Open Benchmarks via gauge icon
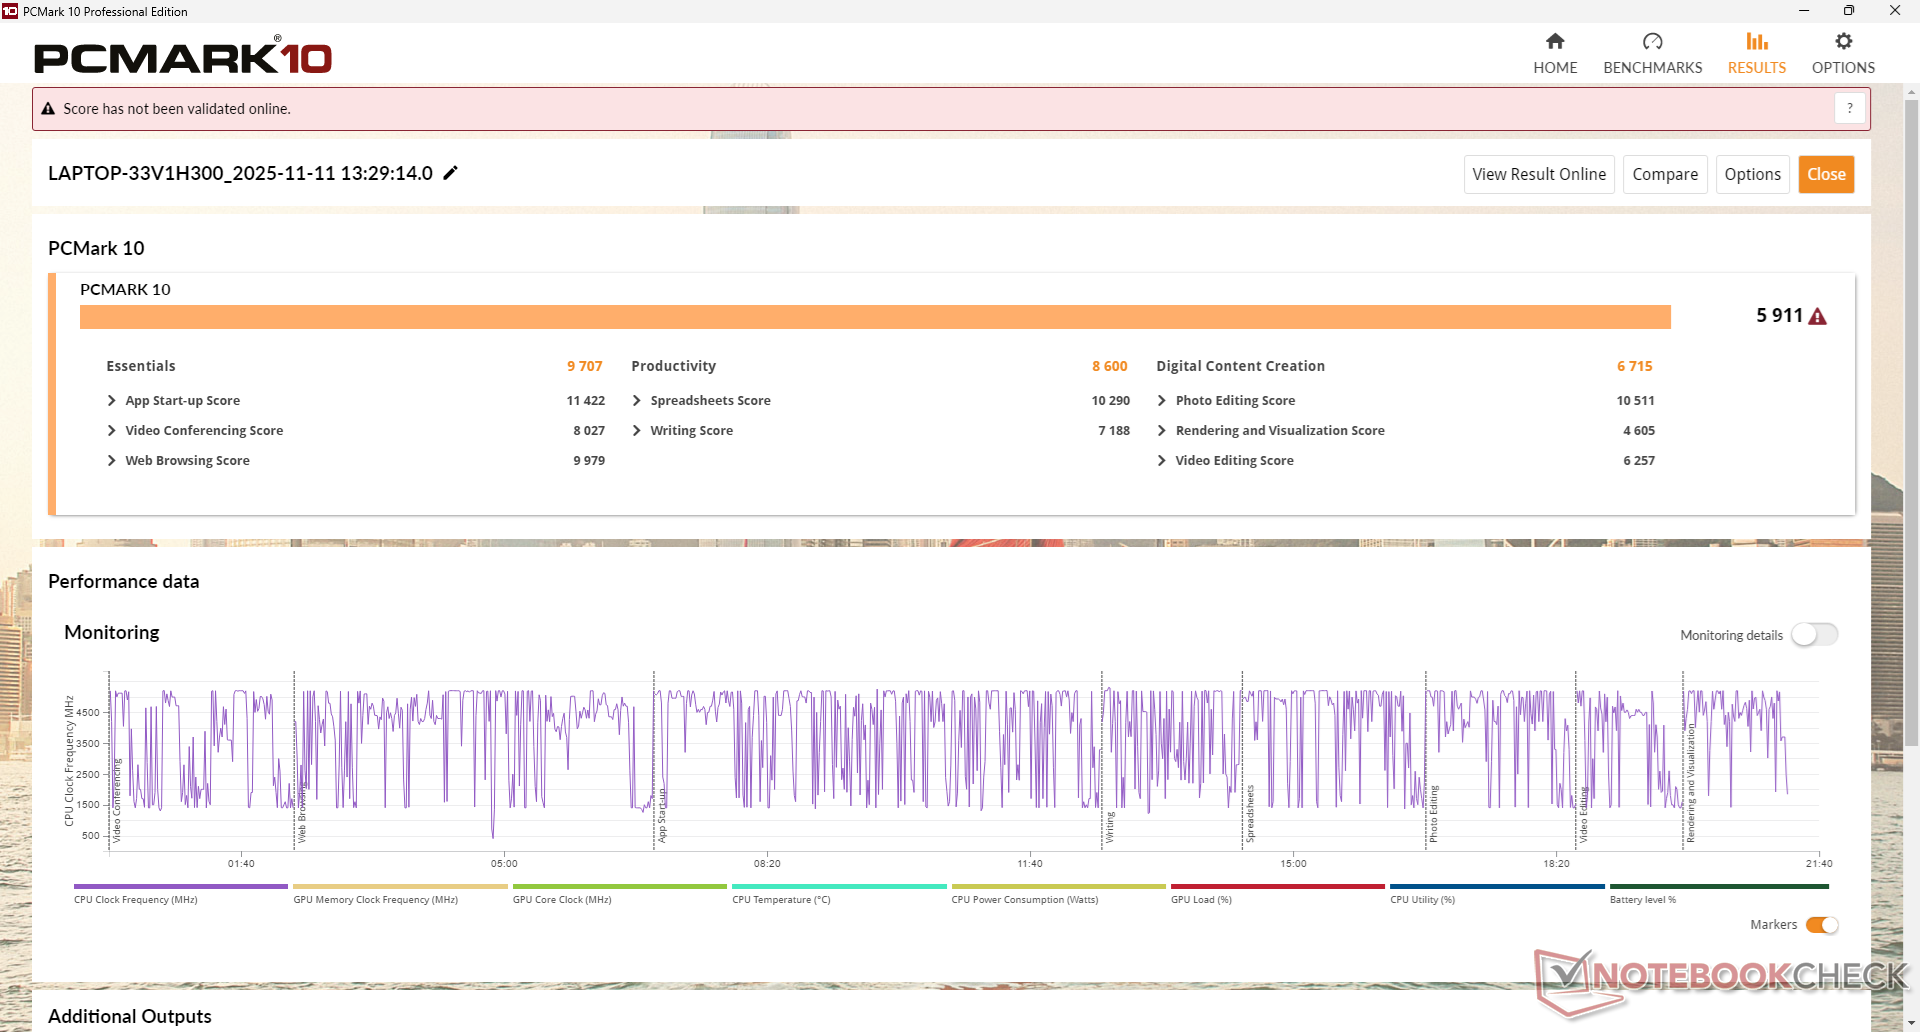The width and height of the screenshot is (1920, 1032). [x=1652, y=42]
